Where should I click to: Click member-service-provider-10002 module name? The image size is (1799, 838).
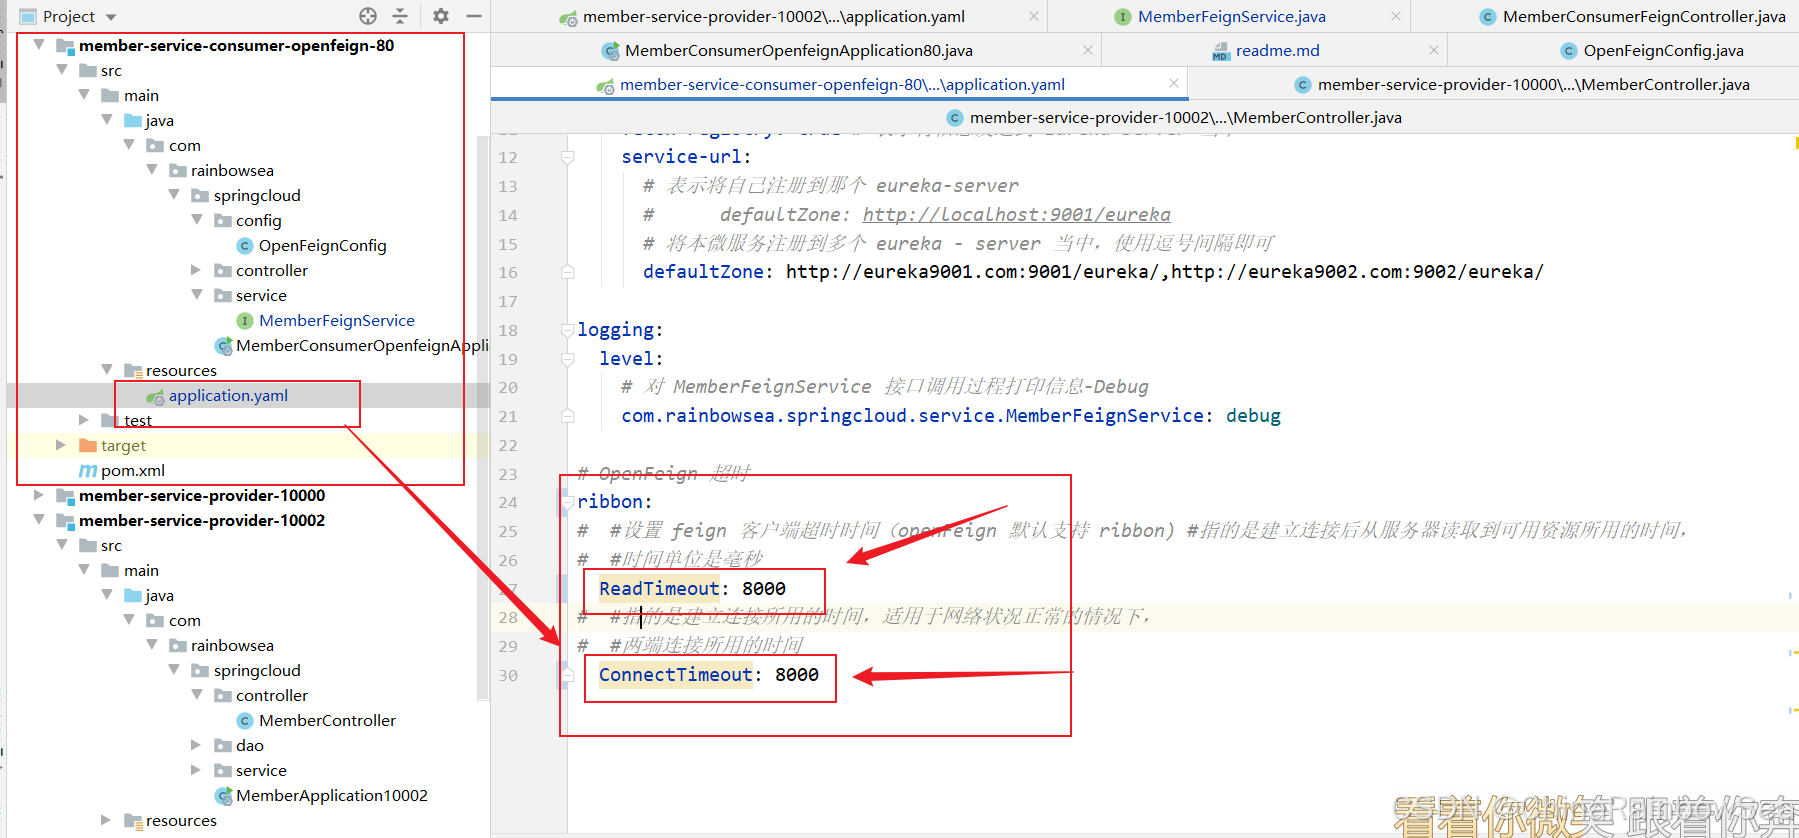tap(202, 520)
